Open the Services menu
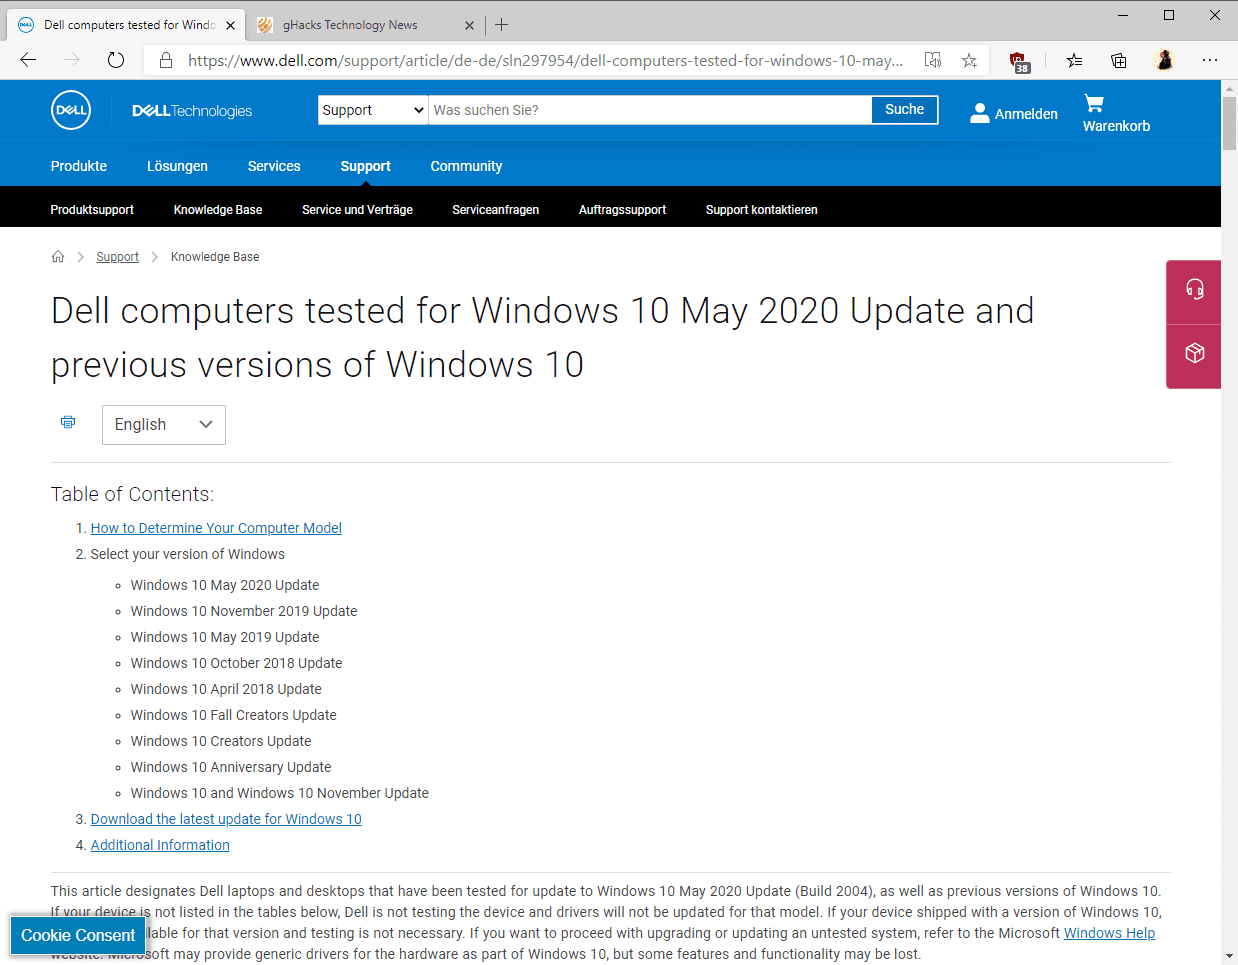Image resolution: width=1238 pixels, height=965 pixels. [x=274, y=166]
